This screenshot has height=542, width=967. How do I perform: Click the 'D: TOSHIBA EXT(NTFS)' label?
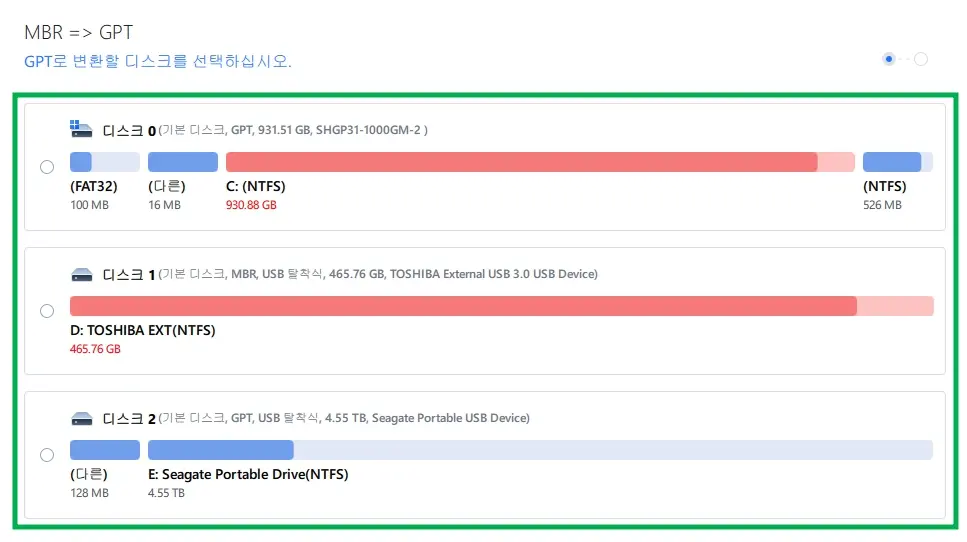click(142, 331)
